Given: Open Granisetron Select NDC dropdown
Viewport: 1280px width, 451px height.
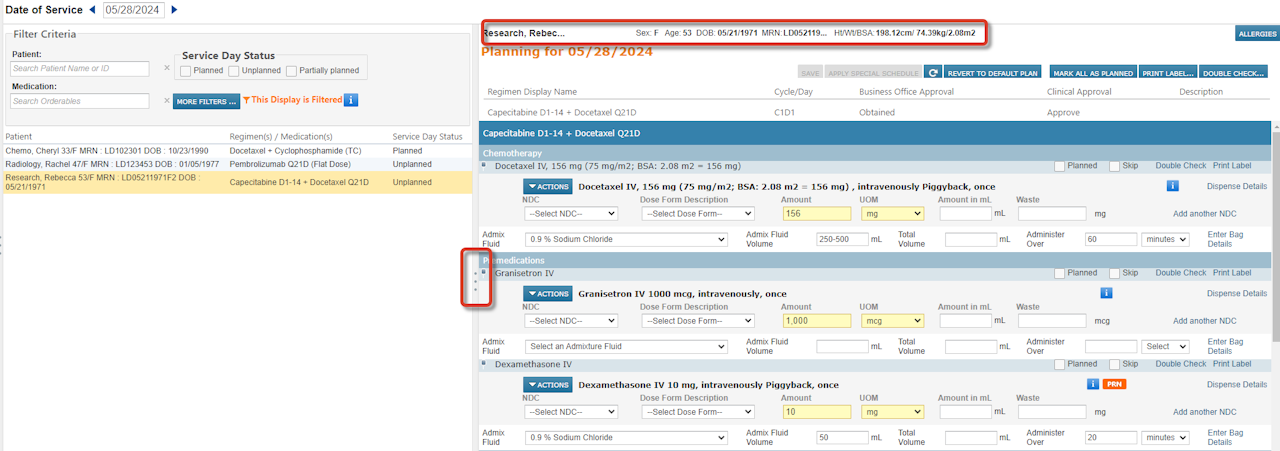Looking at the screenshot, I should tap(571, 321).
